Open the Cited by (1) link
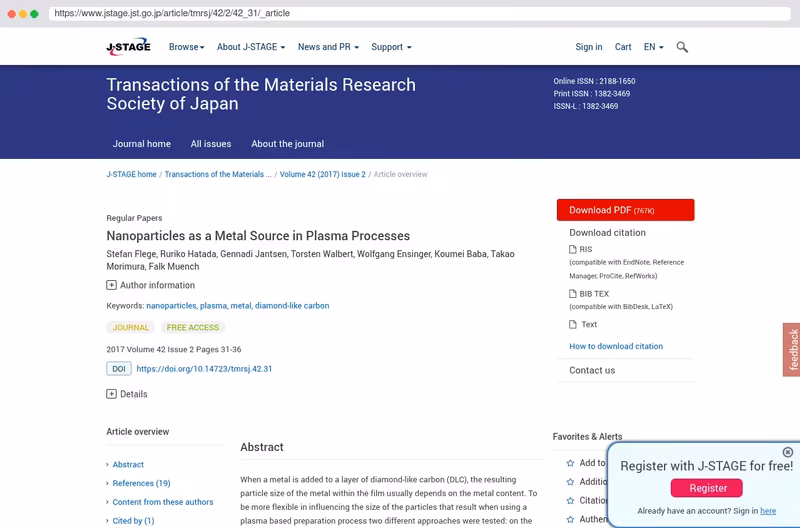Viewport: 800px width, 528px height. (x=133, y=521)
